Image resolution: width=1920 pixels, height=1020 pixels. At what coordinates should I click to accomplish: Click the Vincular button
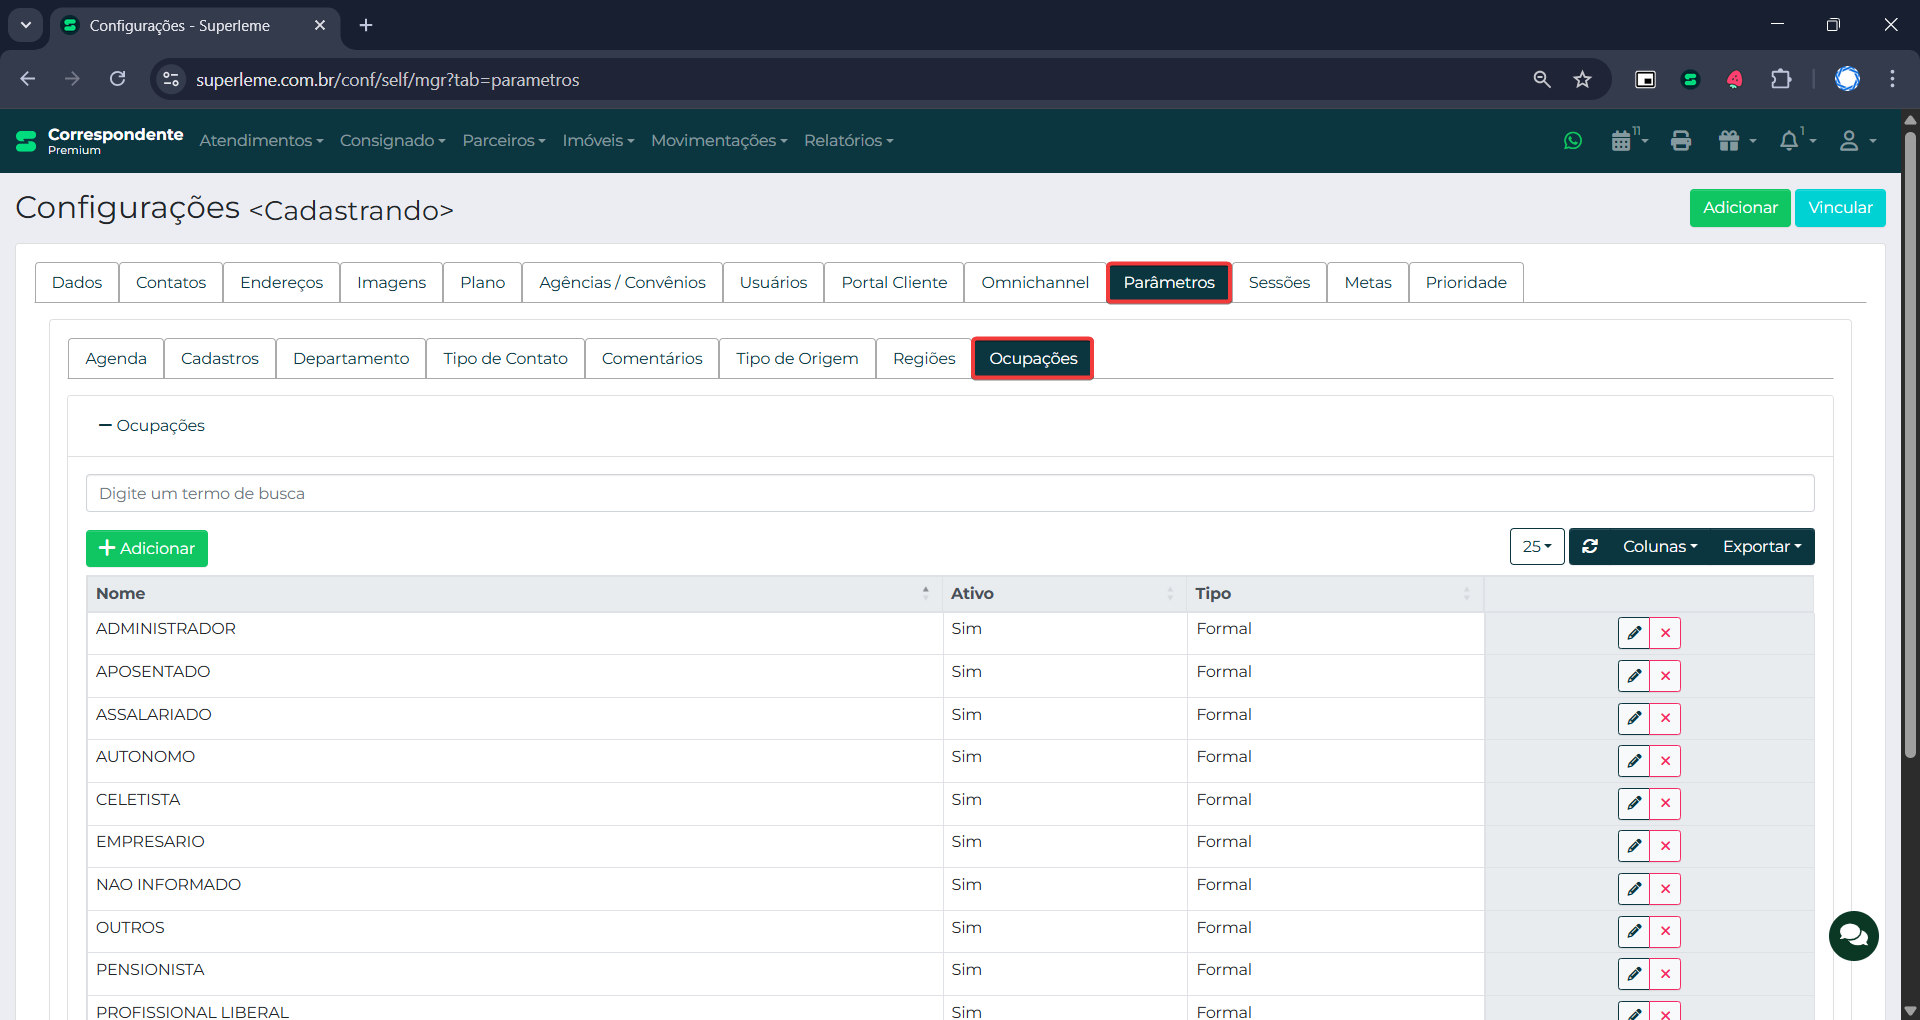1839,208
